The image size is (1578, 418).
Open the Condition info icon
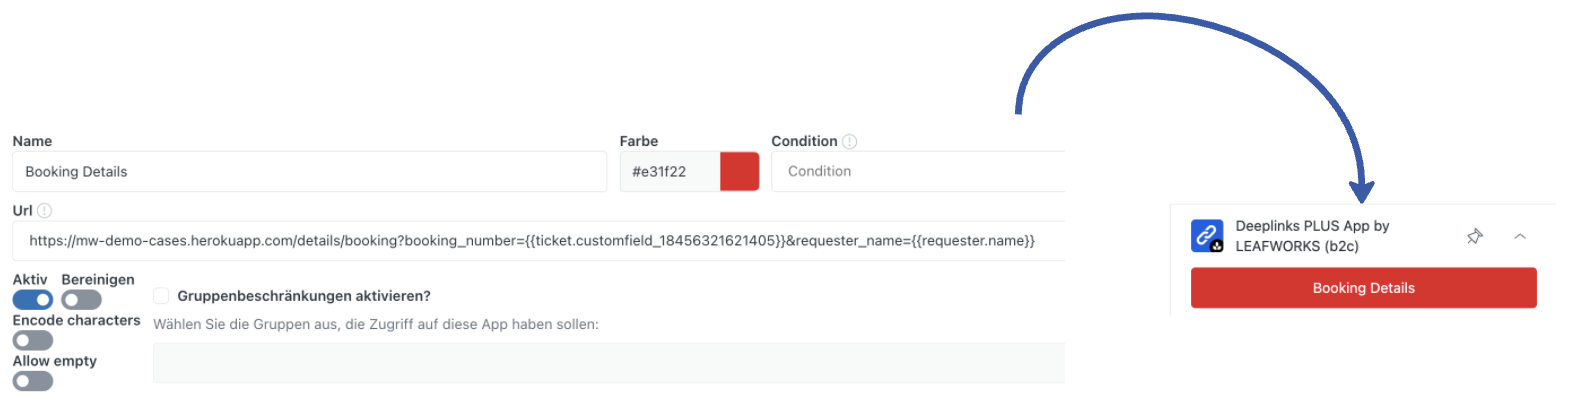point(850,142)
